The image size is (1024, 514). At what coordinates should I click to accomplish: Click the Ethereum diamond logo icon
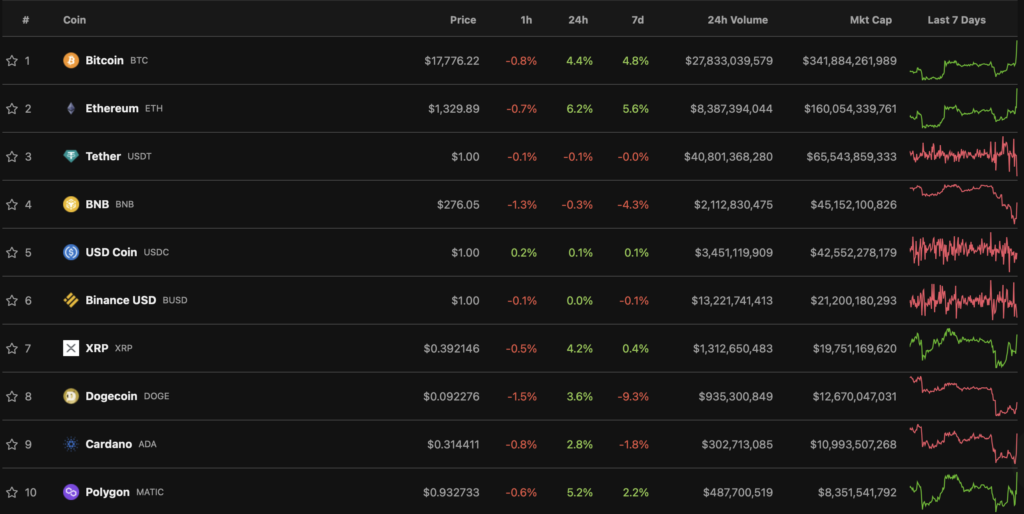(x=71, y=109)
